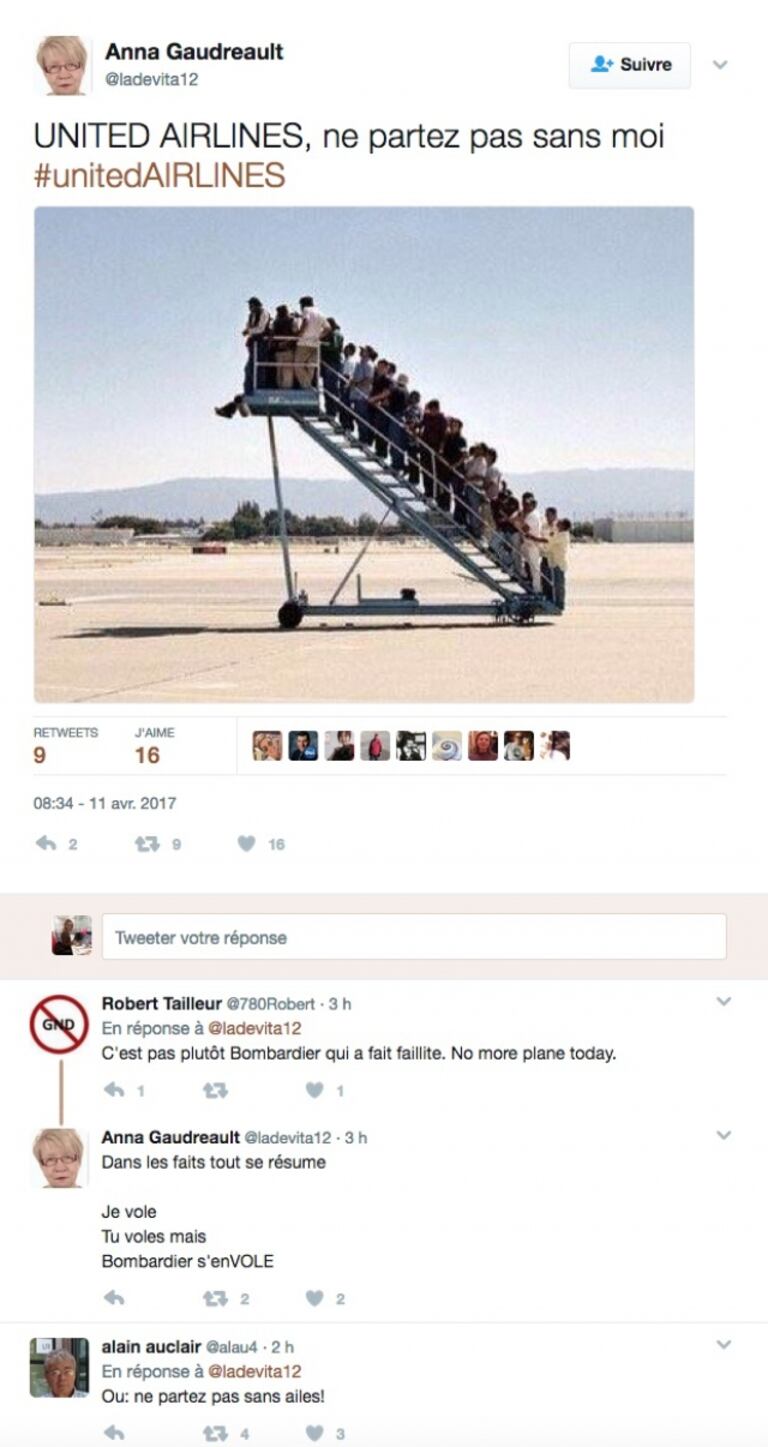Open the airplane stairs photo
This screenshot has width=768, height=1447.
pos(364,454)
